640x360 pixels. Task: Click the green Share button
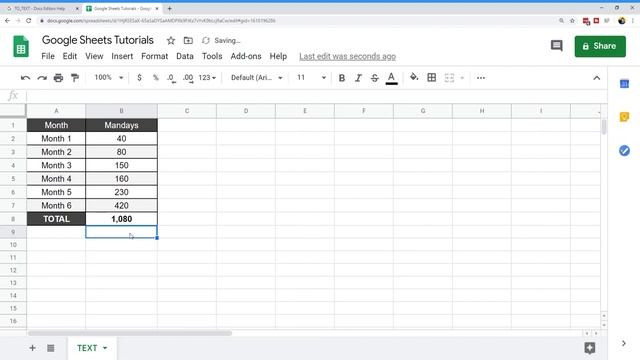click(600, 46)
